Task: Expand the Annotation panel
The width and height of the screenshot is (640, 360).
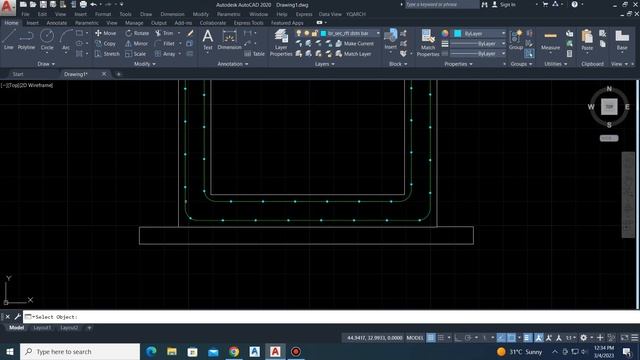Action: pos(233,64)
